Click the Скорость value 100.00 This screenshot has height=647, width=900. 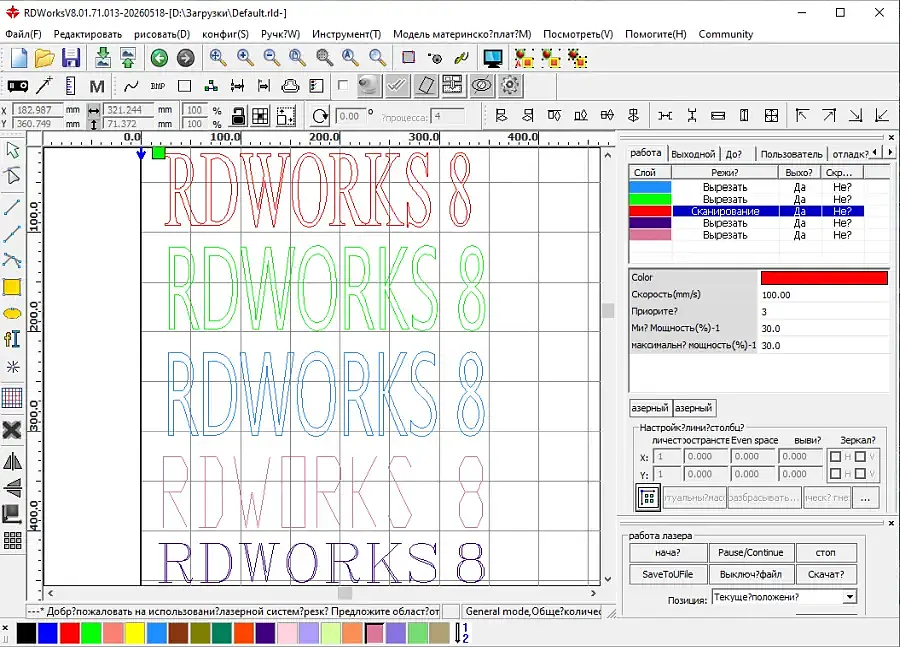[823, 295]
